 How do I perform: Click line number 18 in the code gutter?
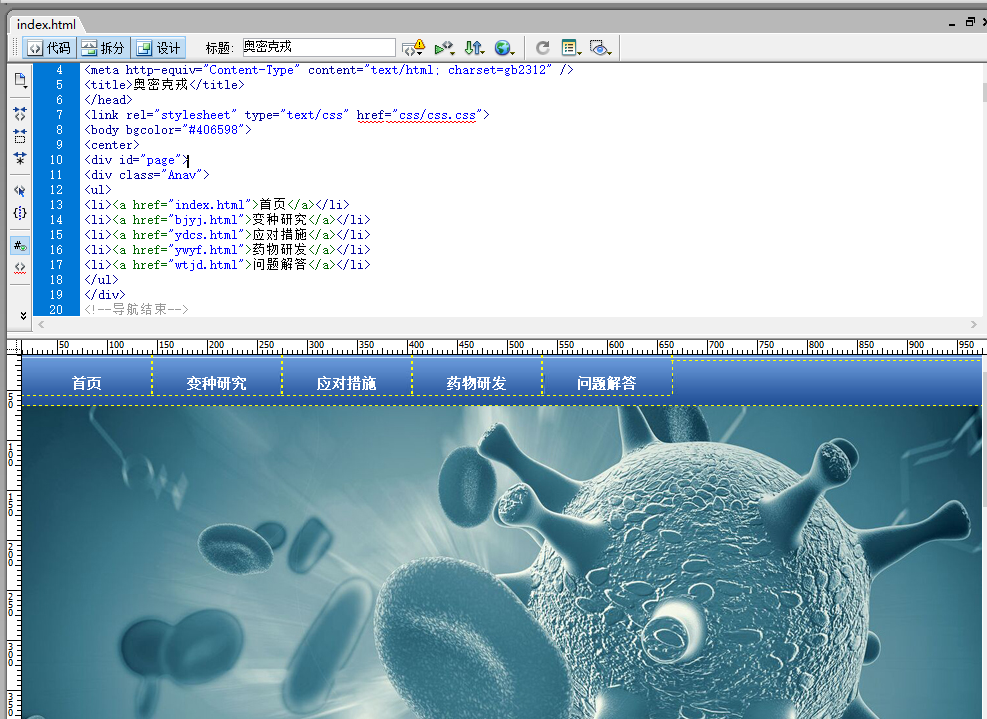click(x=56, y=280)
